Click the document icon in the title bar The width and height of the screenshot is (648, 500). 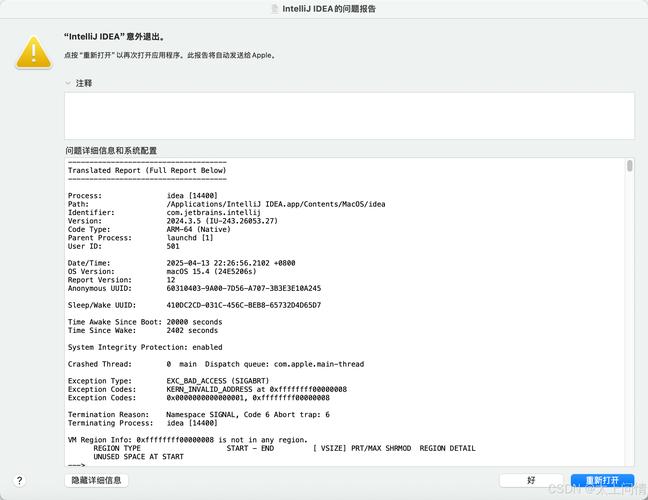(275, 9)
